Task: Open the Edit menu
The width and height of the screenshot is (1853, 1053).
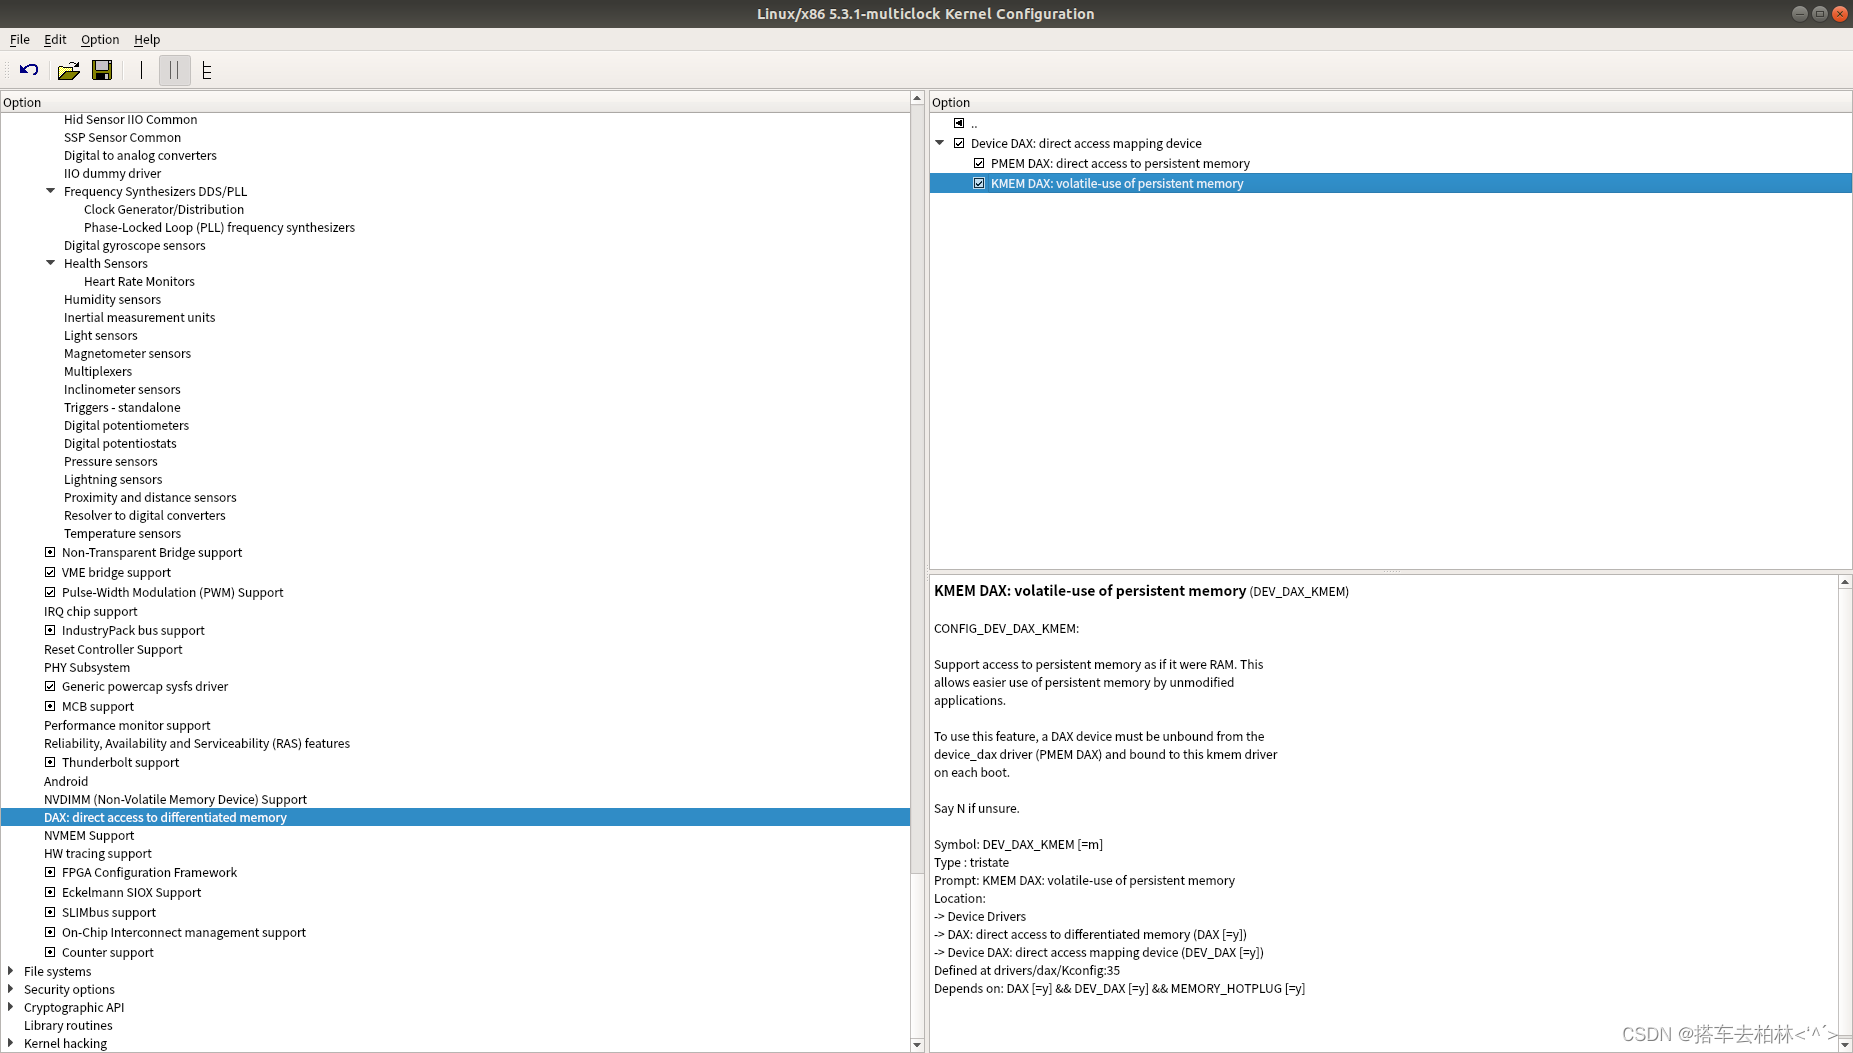Action: coord(55,39)
